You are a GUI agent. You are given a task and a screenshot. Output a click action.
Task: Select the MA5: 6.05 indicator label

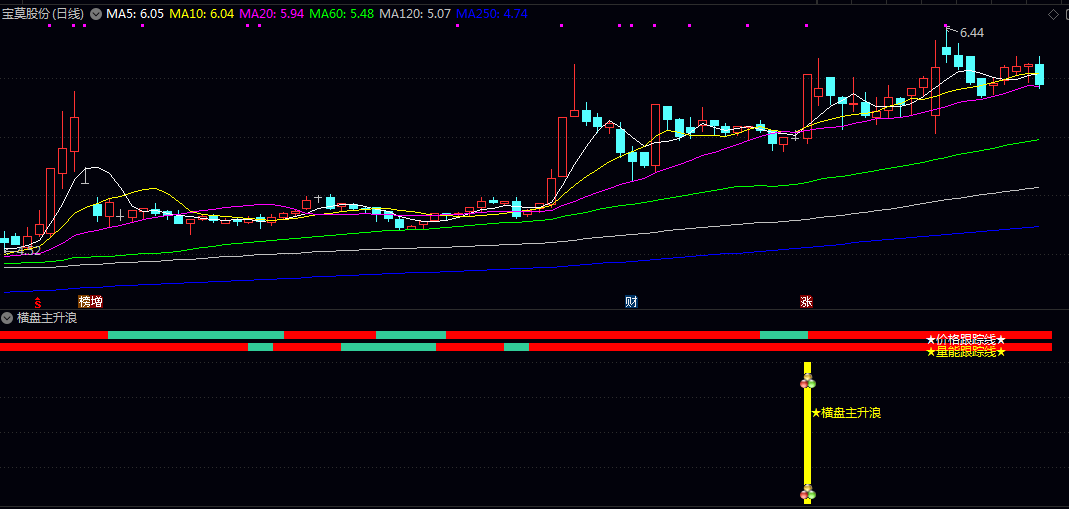click(135, 14)
